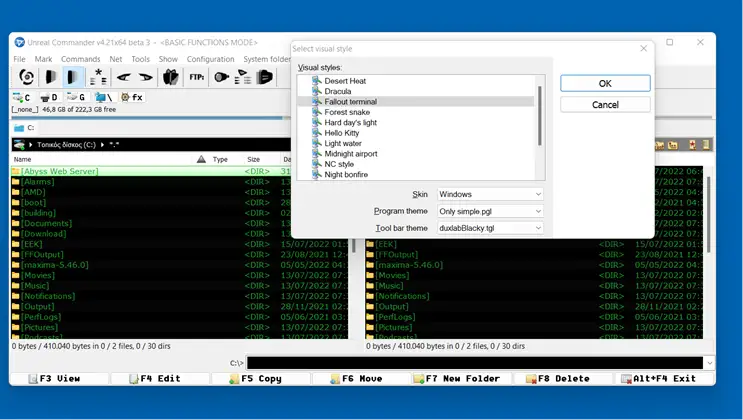Image resolution: width=743 pixels, height=420 pixels.
Task: Open the Configuration menu
Action: [210, 59]
